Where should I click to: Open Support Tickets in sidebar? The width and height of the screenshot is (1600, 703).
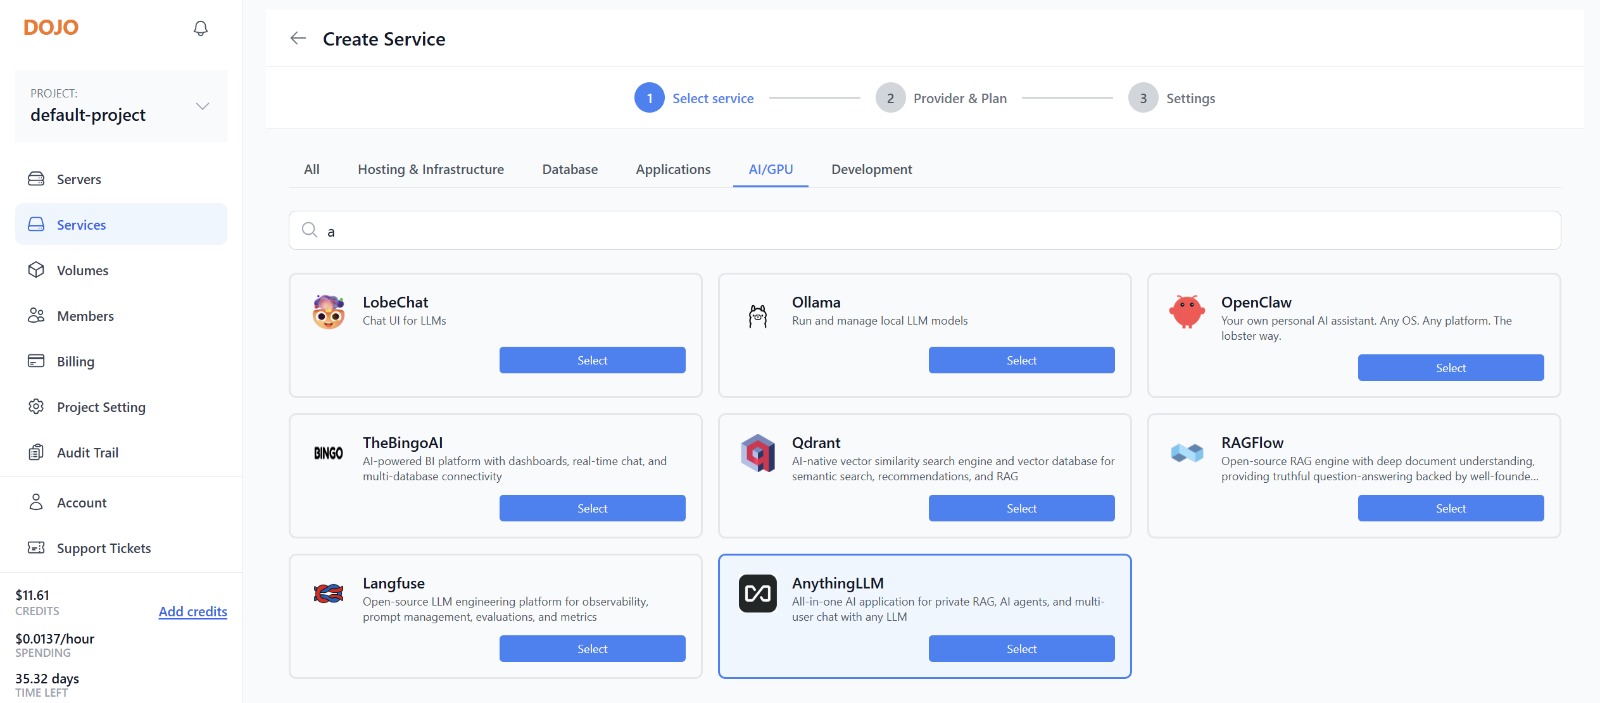[x=121, y=548]
